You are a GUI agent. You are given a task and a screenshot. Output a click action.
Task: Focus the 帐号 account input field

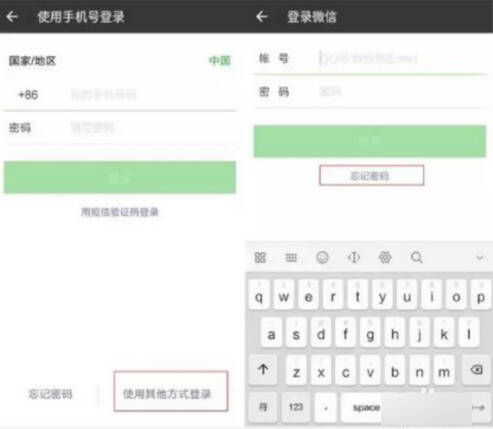[x=369, y=59]
